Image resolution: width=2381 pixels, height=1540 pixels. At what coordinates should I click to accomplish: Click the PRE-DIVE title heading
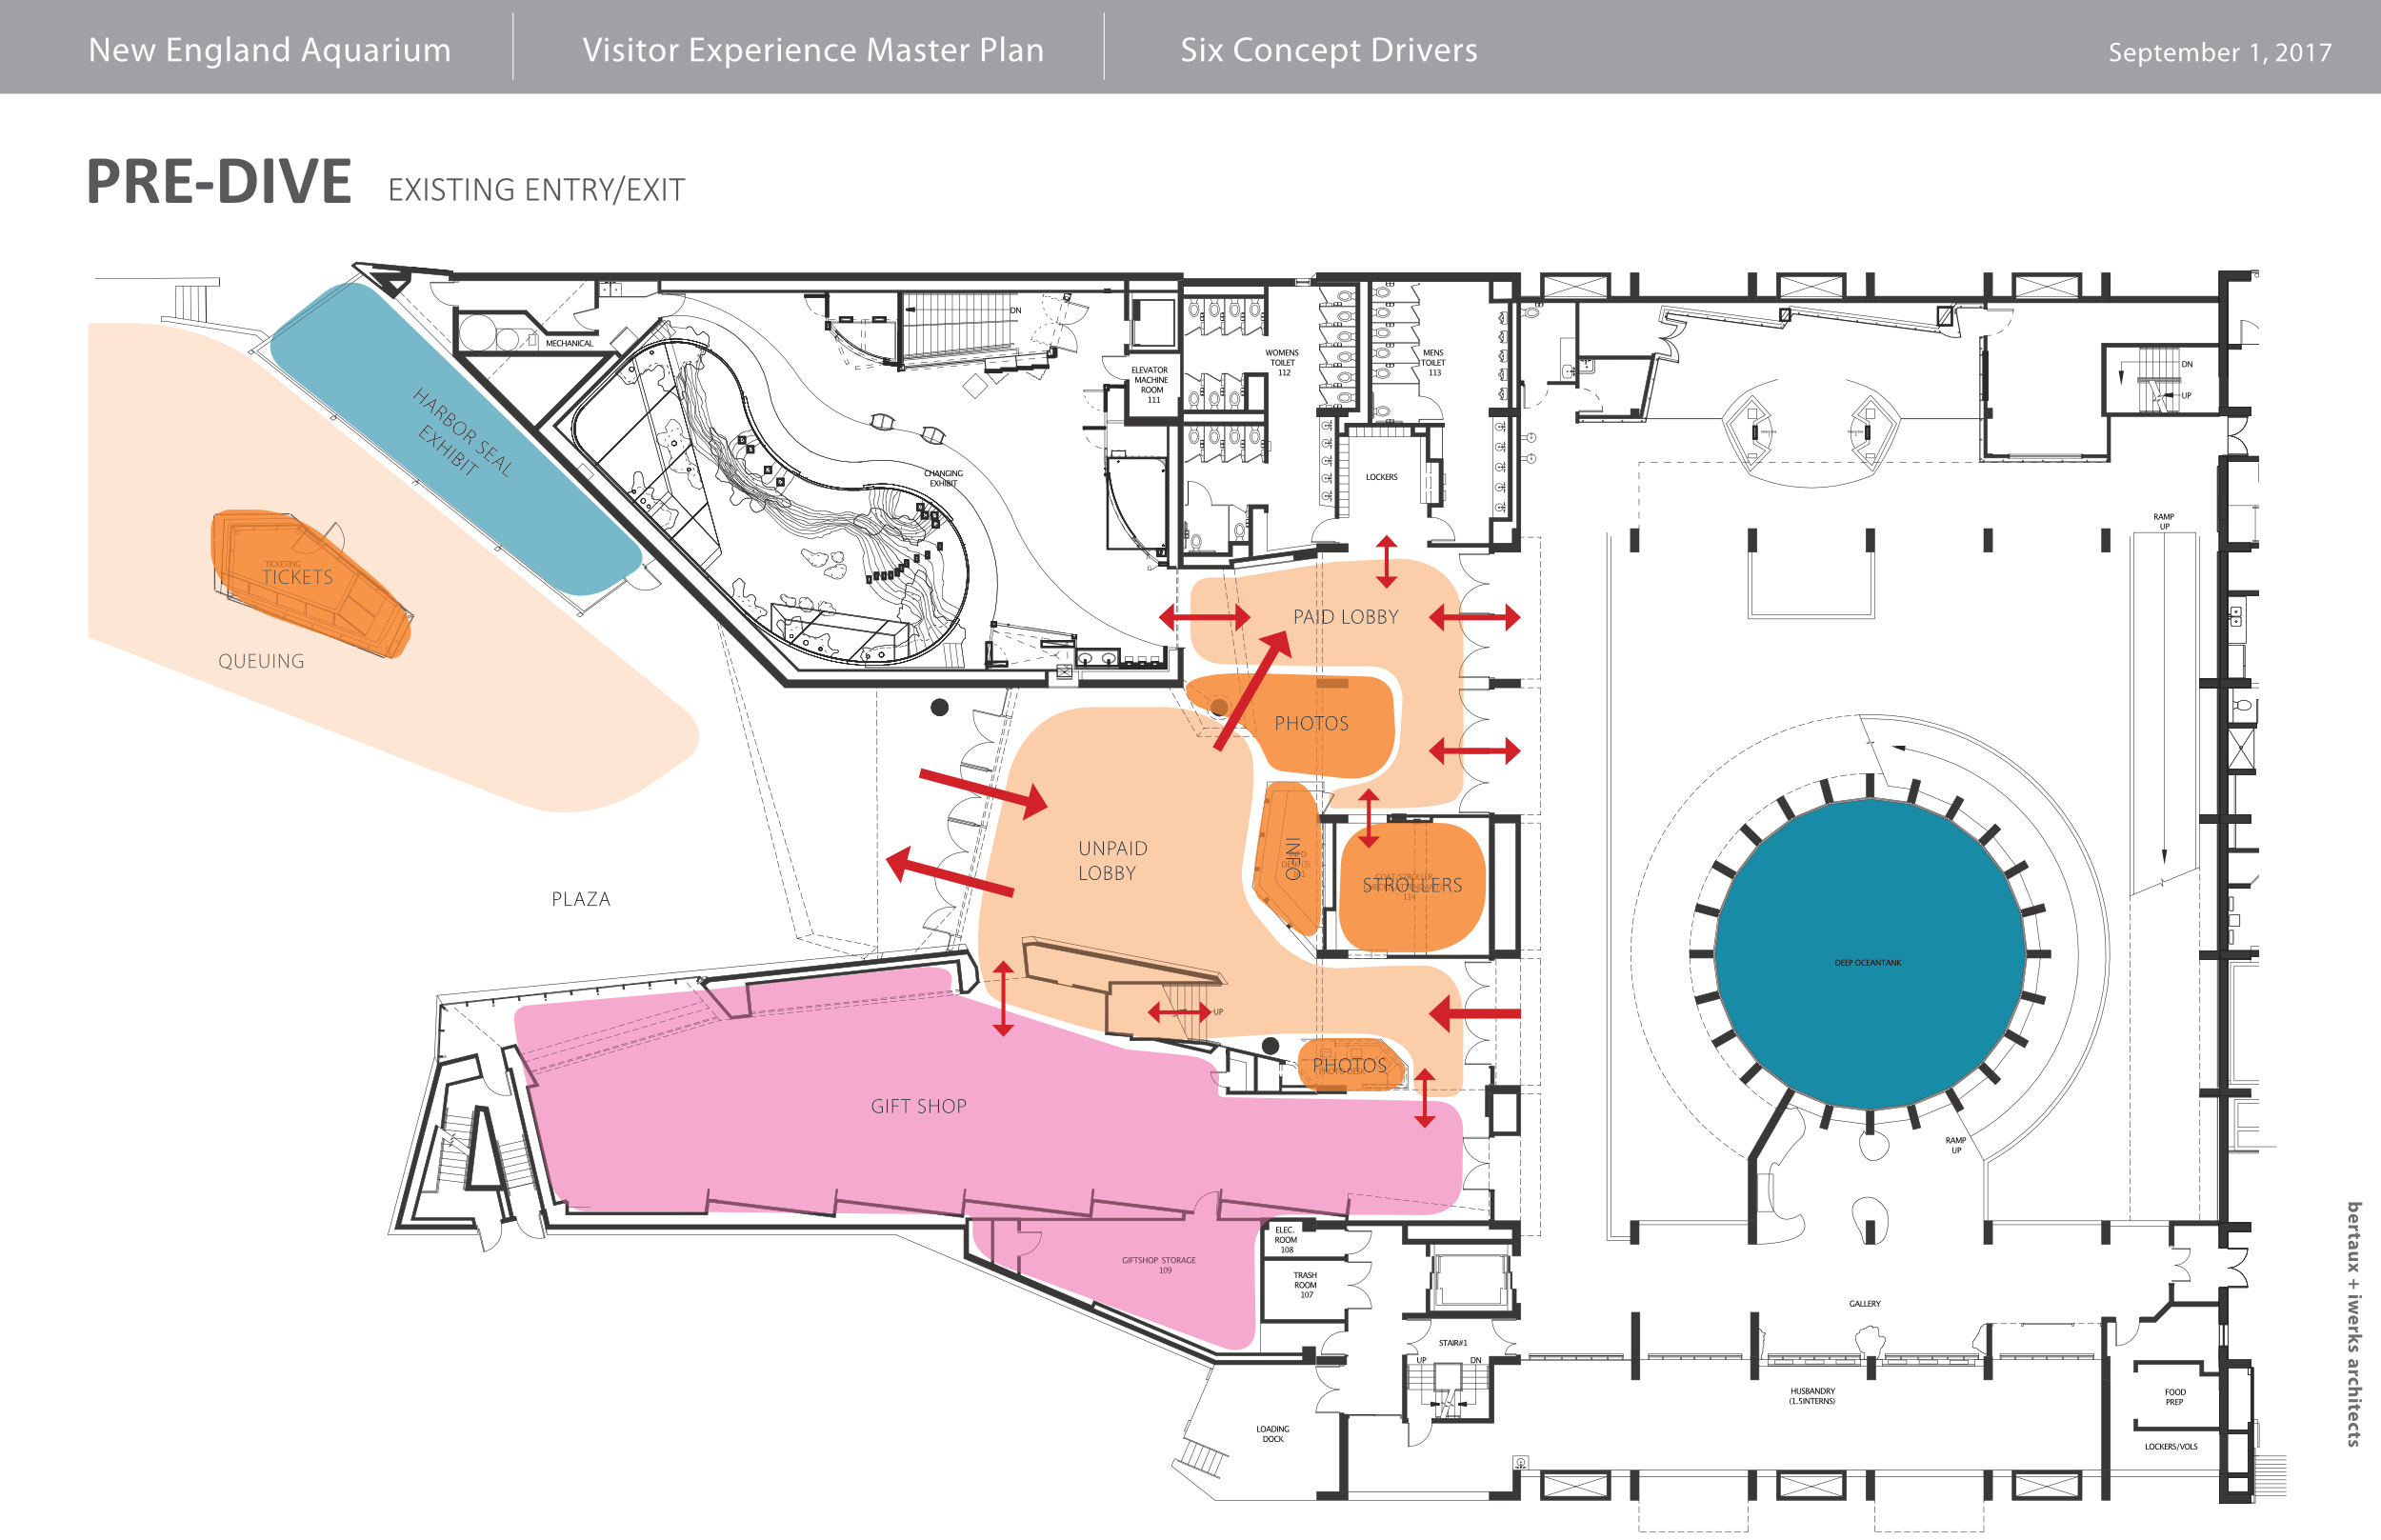click(x=219, y=182)
